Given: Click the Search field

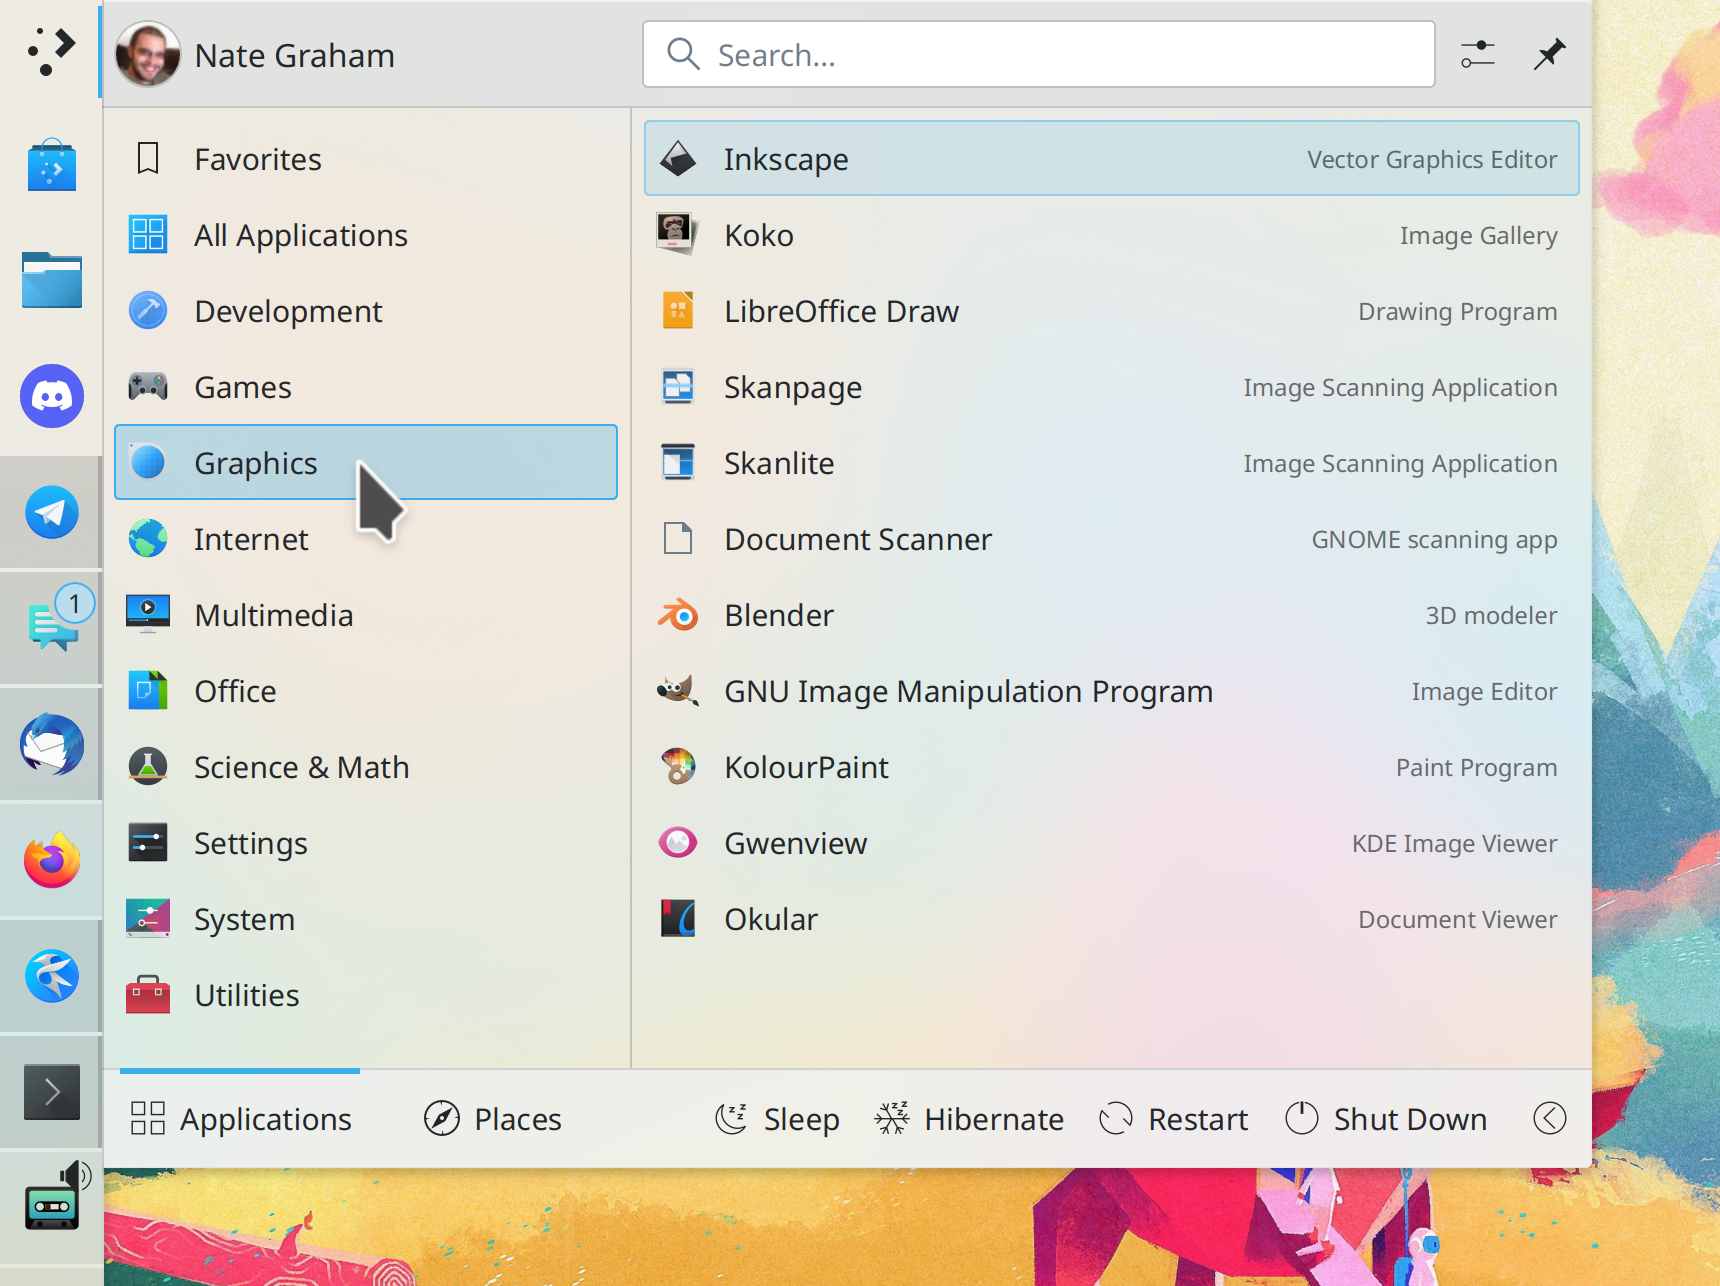Looking at the screenshot, I should 1037,54.
